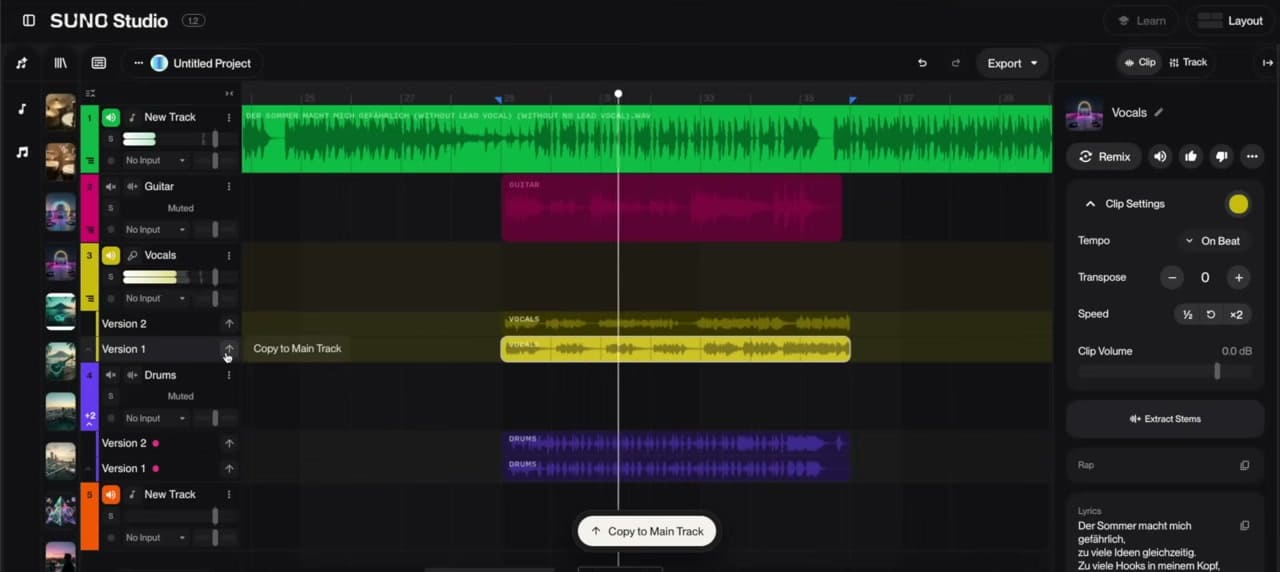The height and width of the screenshot is (572, 1280).
Task: Click the Extract Stems button
Action: (1165, 419)
